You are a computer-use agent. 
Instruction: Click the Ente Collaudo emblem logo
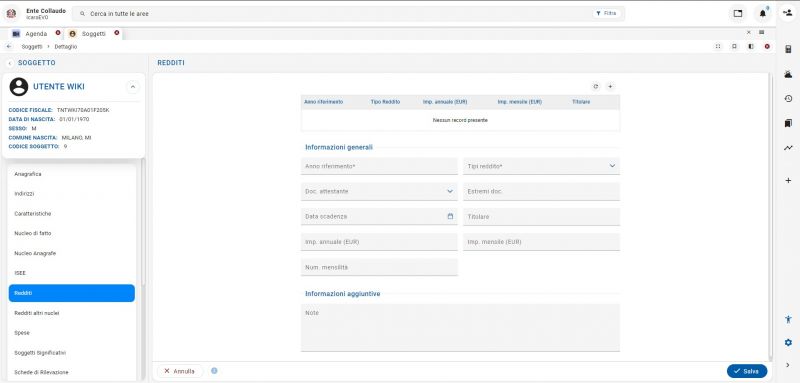(11, 13)
